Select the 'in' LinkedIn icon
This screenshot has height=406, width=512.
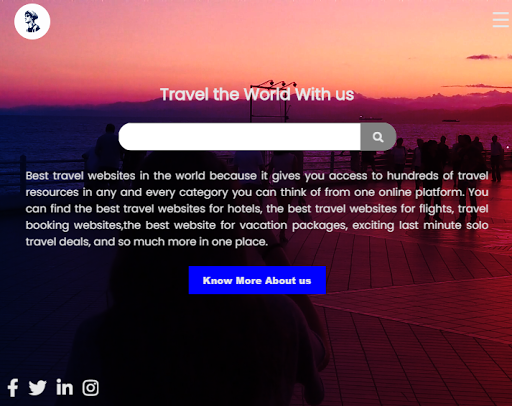pos(64,387)
